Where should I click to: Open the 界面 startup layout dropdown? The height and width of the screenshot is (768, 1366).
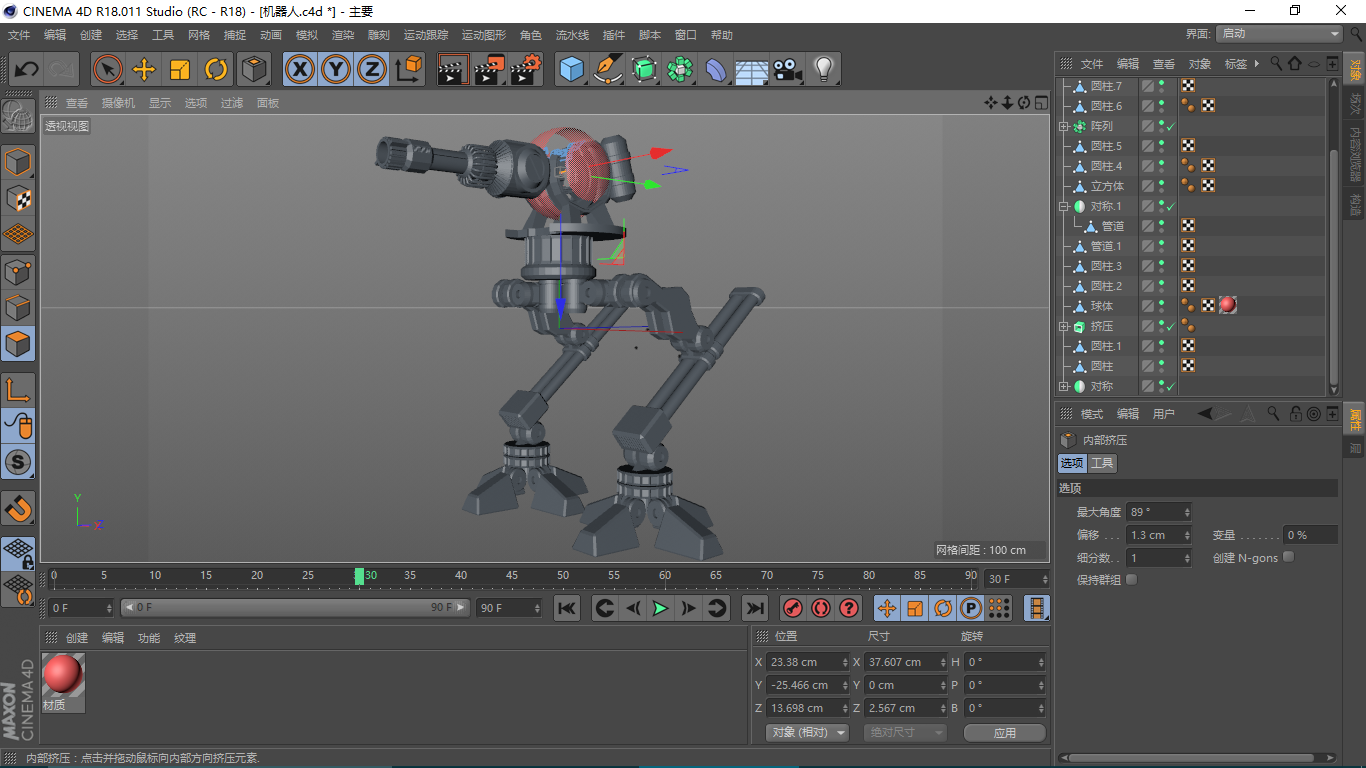pyautogui.click(x=1278, y=33)
